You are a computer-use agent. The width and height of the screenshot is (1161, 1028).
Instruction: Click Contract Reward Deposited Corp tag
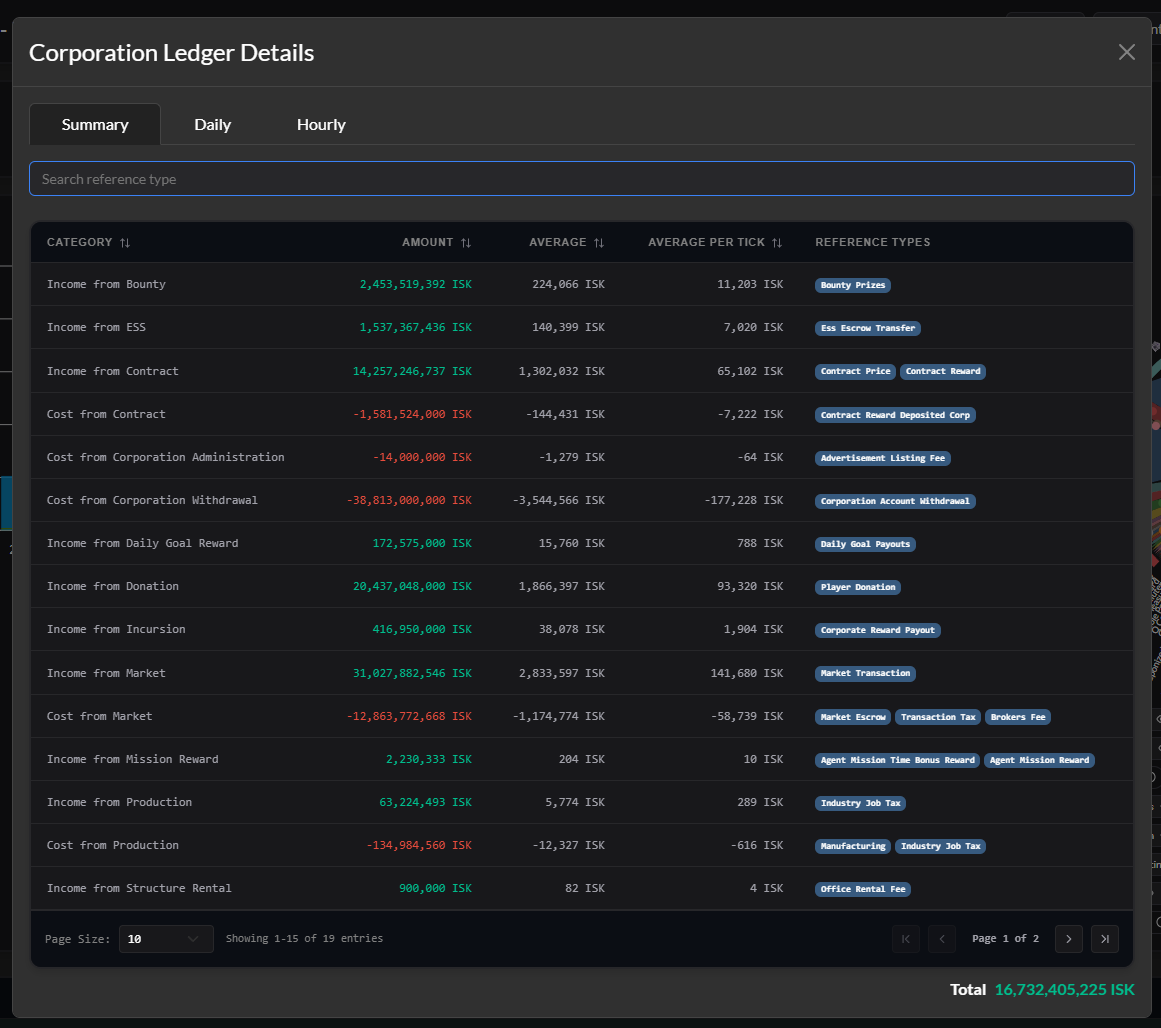[x=895, y=415]
